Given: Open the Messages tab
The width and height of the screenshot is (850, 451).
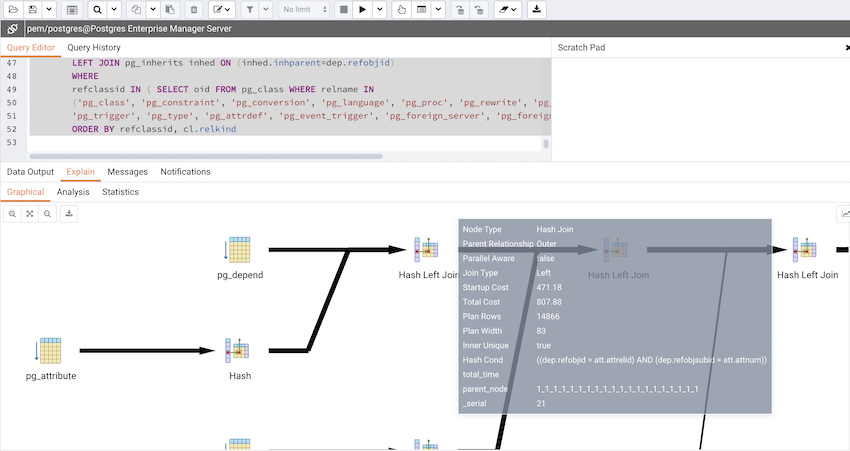Looking at the screenshot, I should 127,172.
